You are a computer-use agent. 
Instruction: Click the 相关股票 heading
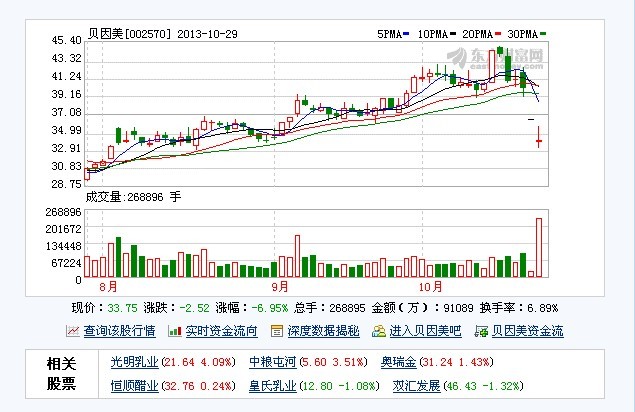(x=62, y=374)
